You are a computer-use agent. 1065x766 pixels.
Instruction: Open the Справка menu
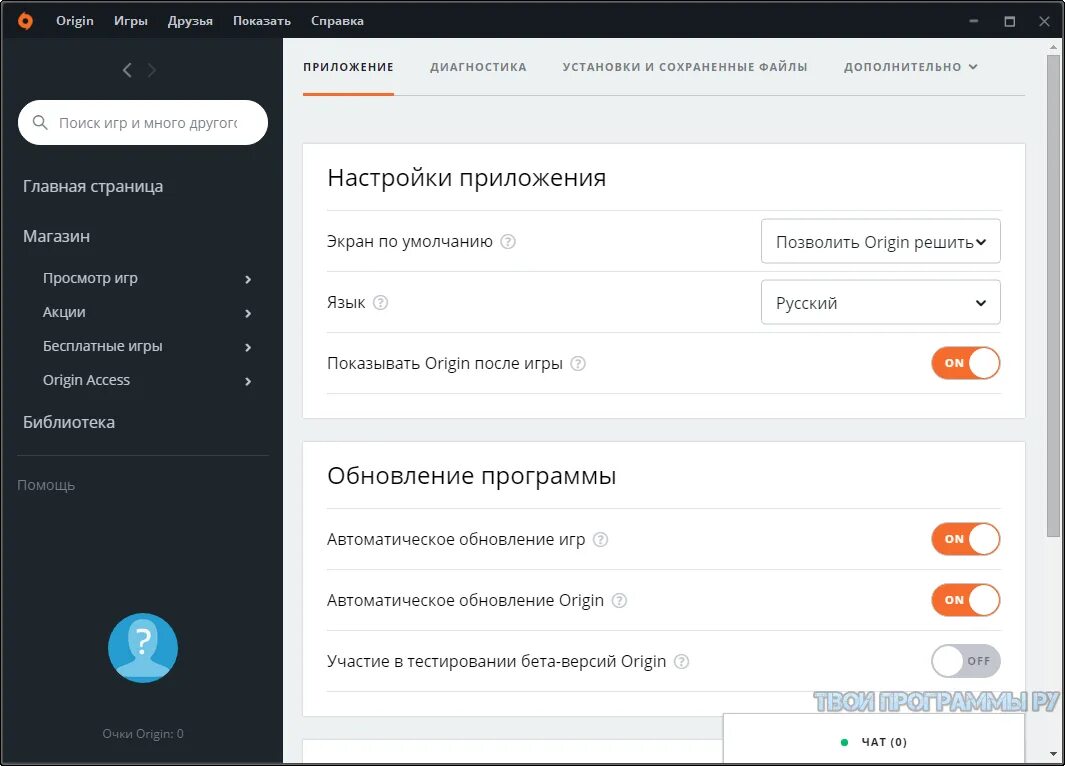(337, 21)
